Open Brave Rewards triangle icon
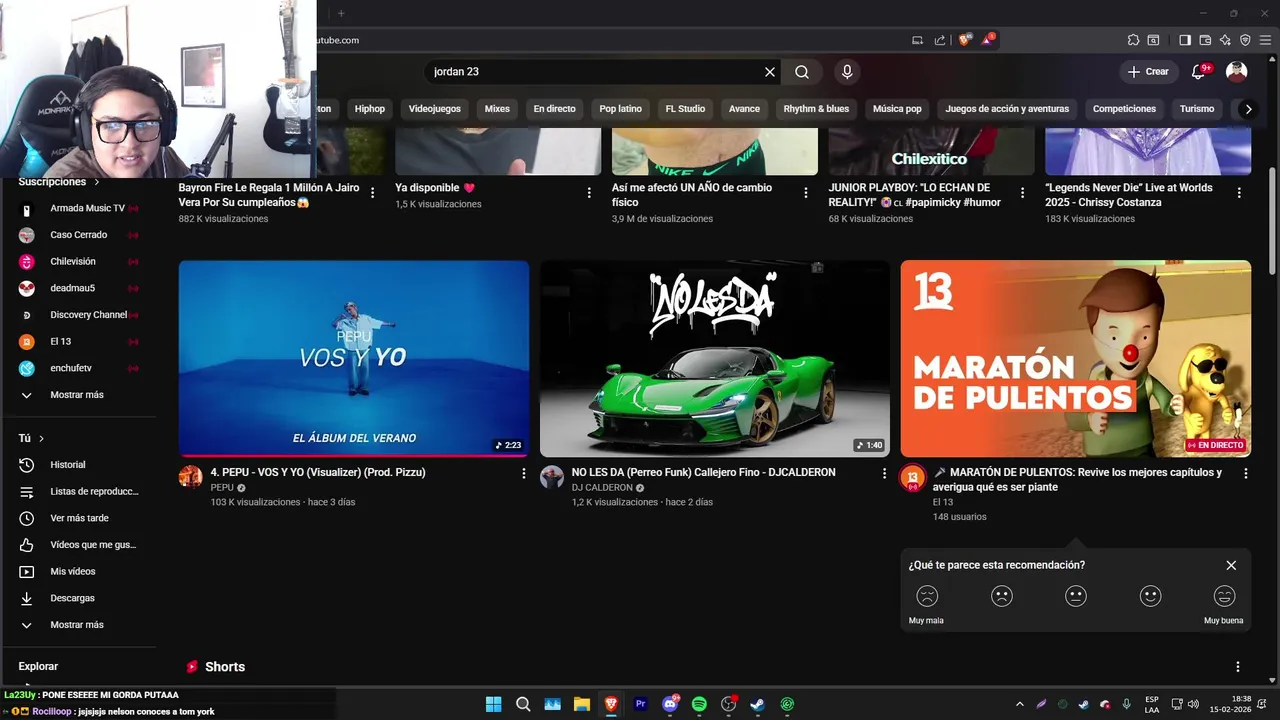1280x720 pixels. [x=987, y=40]
